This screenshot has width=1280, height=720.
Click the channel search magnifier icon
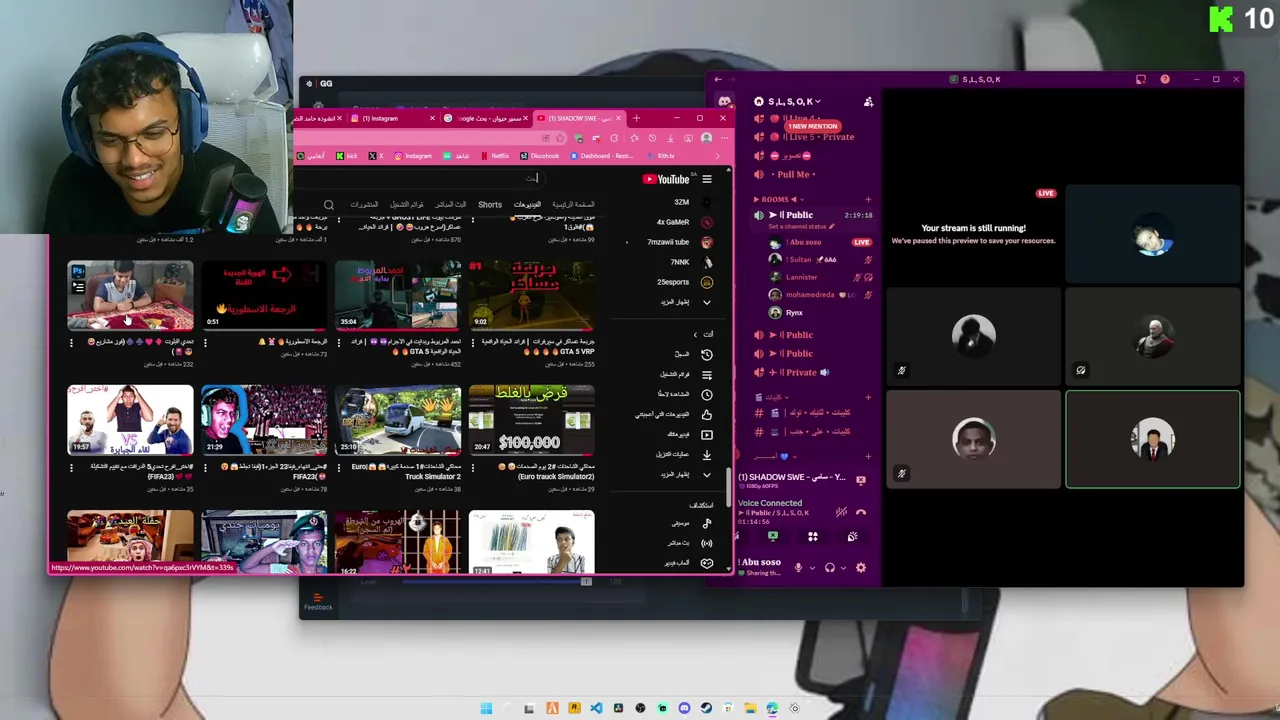328,205
